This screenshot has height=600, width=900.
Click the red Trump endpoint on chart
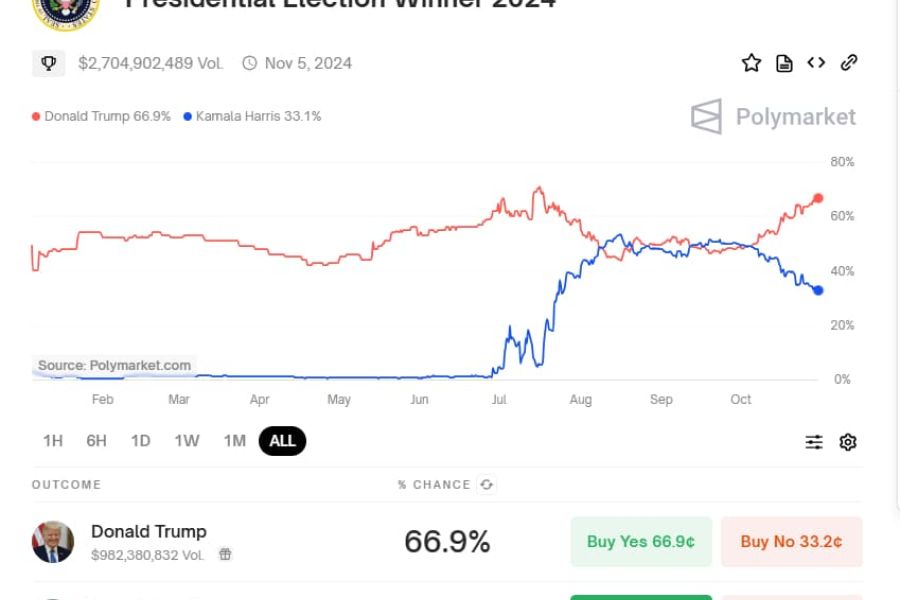point(818,198)
